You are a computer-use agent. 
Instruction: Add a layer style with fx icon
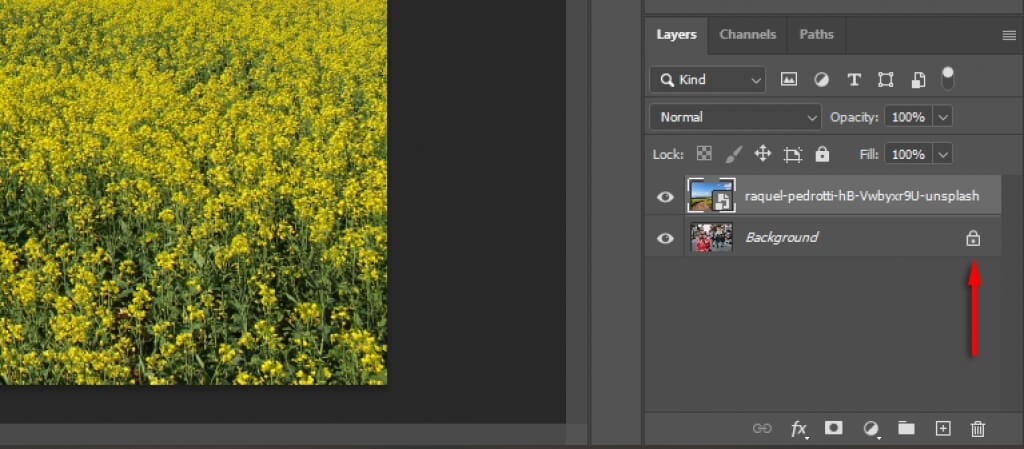(799, 429)
